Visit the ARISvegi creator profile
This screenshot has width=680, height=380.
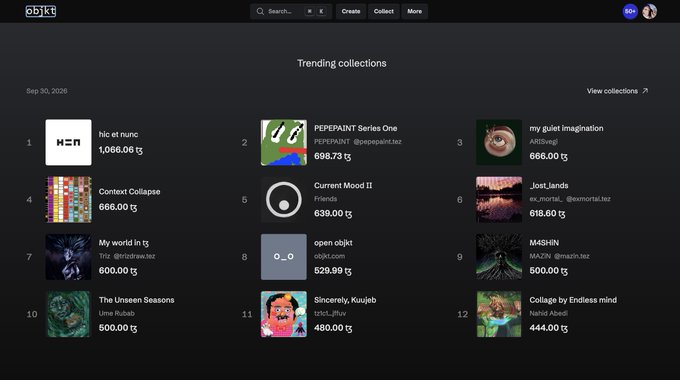(x=543, y=142)
